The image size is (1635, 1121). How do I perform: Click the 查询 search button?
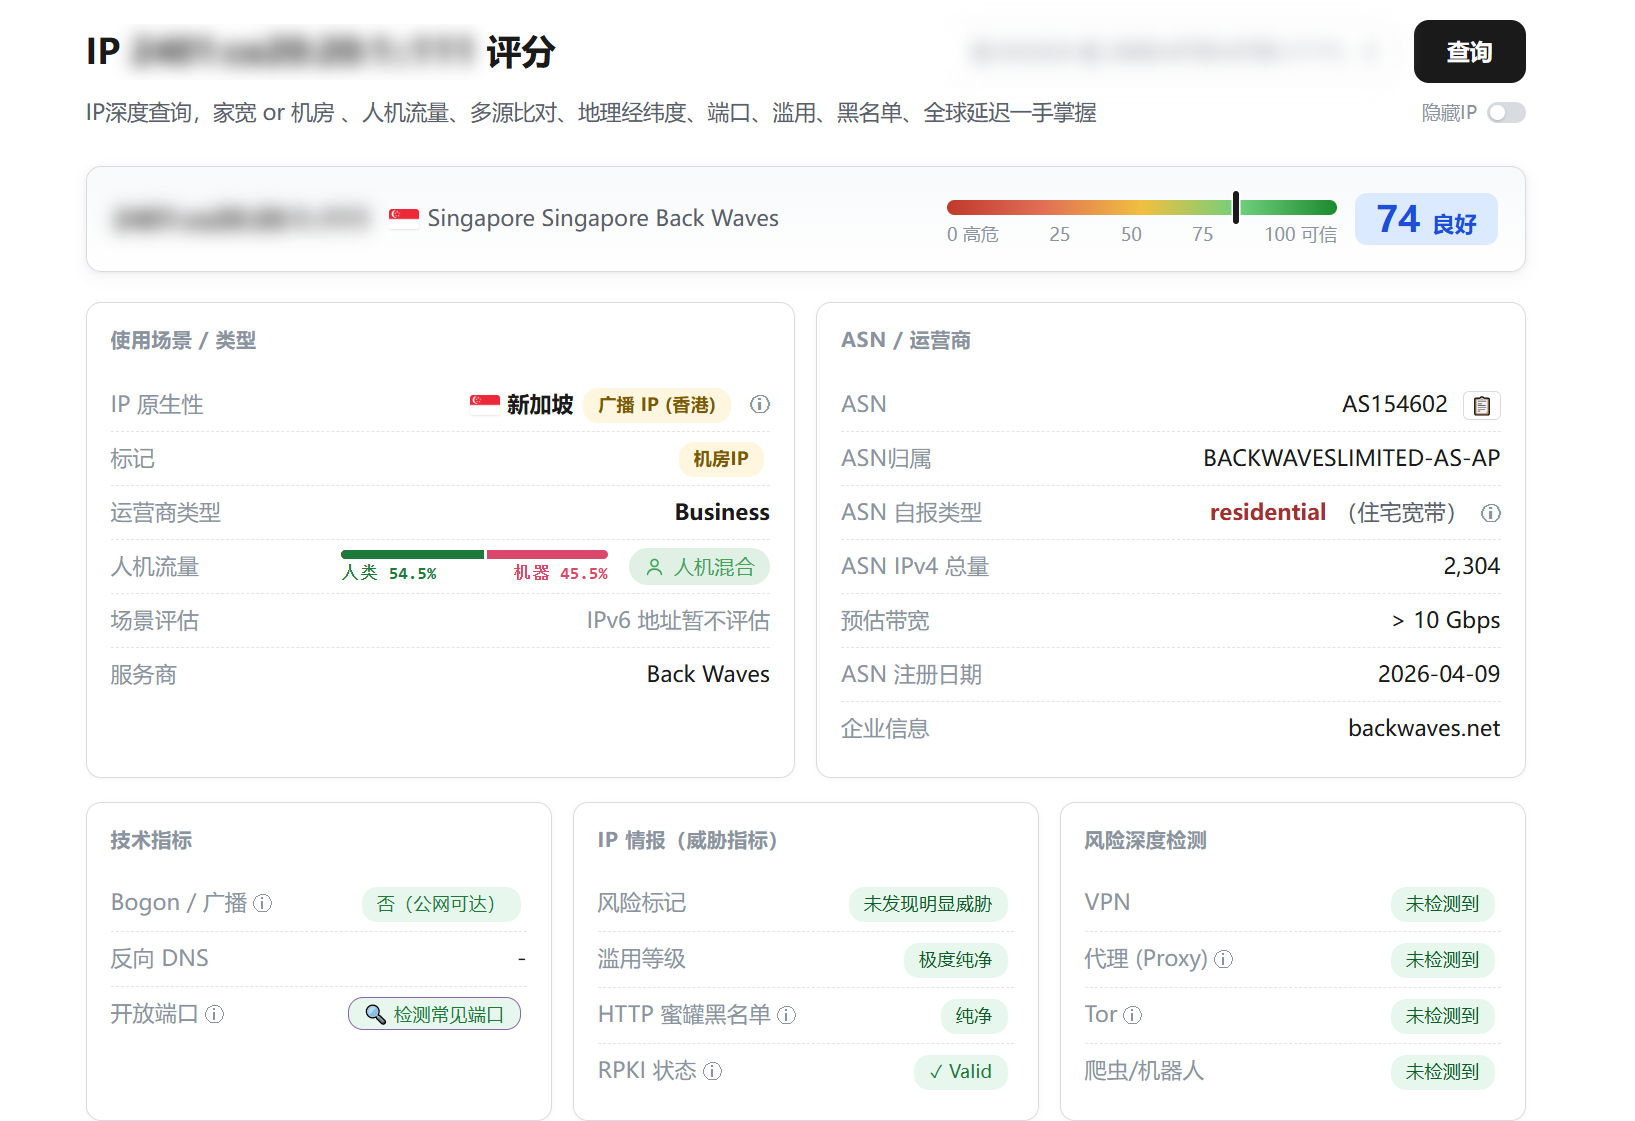pos(1469,52)
